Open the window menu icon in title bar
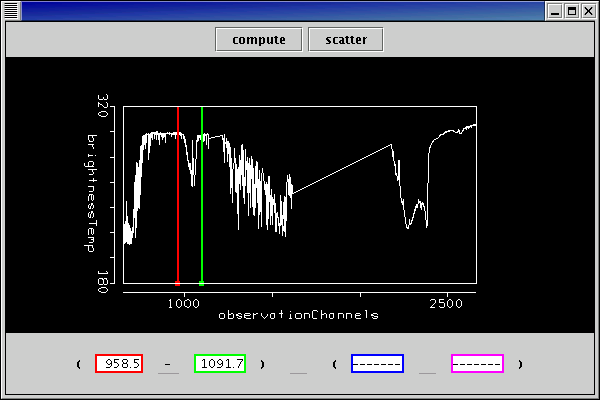Screen dimensions: 600x400 (x=11, y=11)
